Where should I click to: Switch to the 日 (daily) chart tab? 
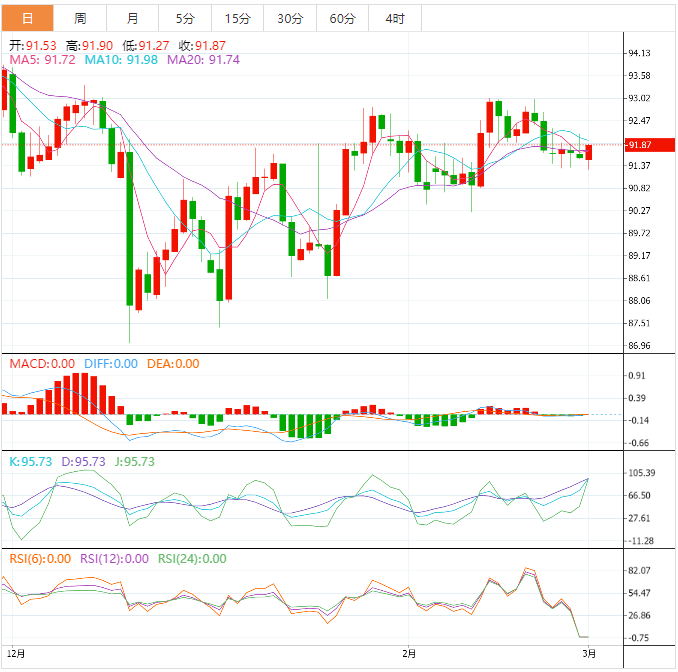point(27,18)
